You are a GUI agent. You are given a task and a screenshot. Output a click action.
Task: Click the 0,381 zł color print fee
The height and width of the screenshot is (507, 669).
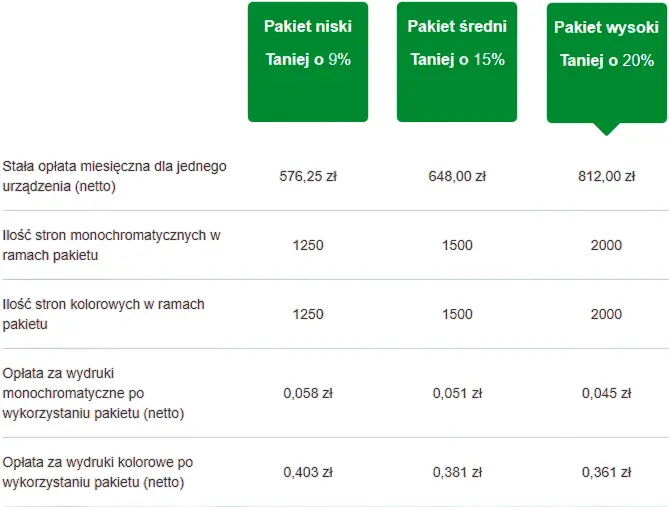[457, 472]
